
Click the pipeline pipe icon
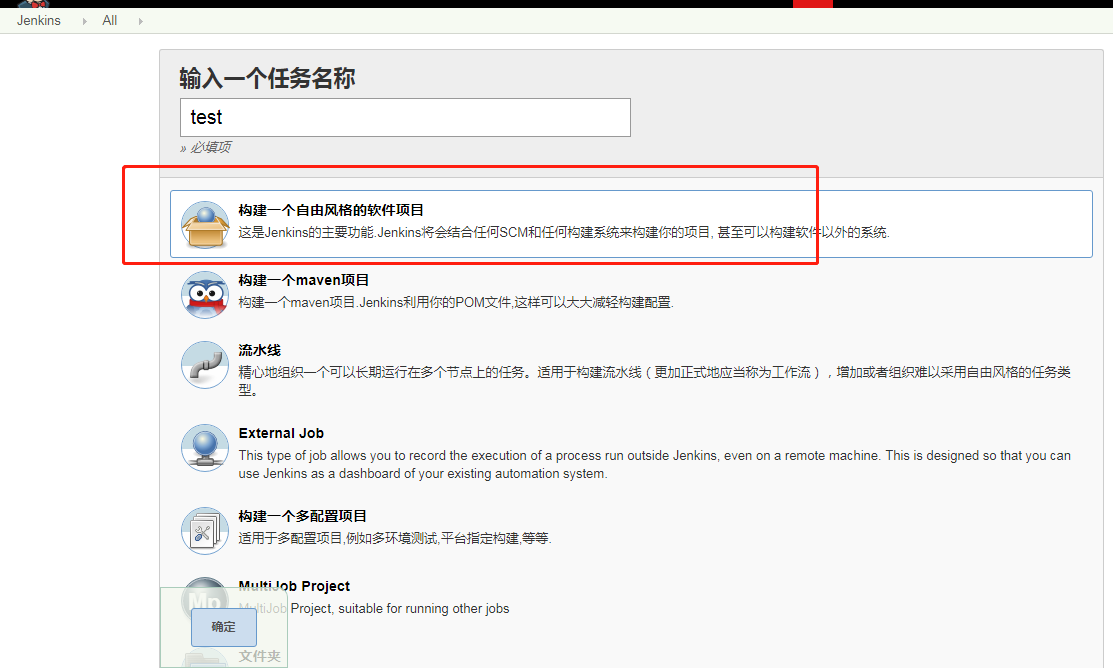click(205, 365)
